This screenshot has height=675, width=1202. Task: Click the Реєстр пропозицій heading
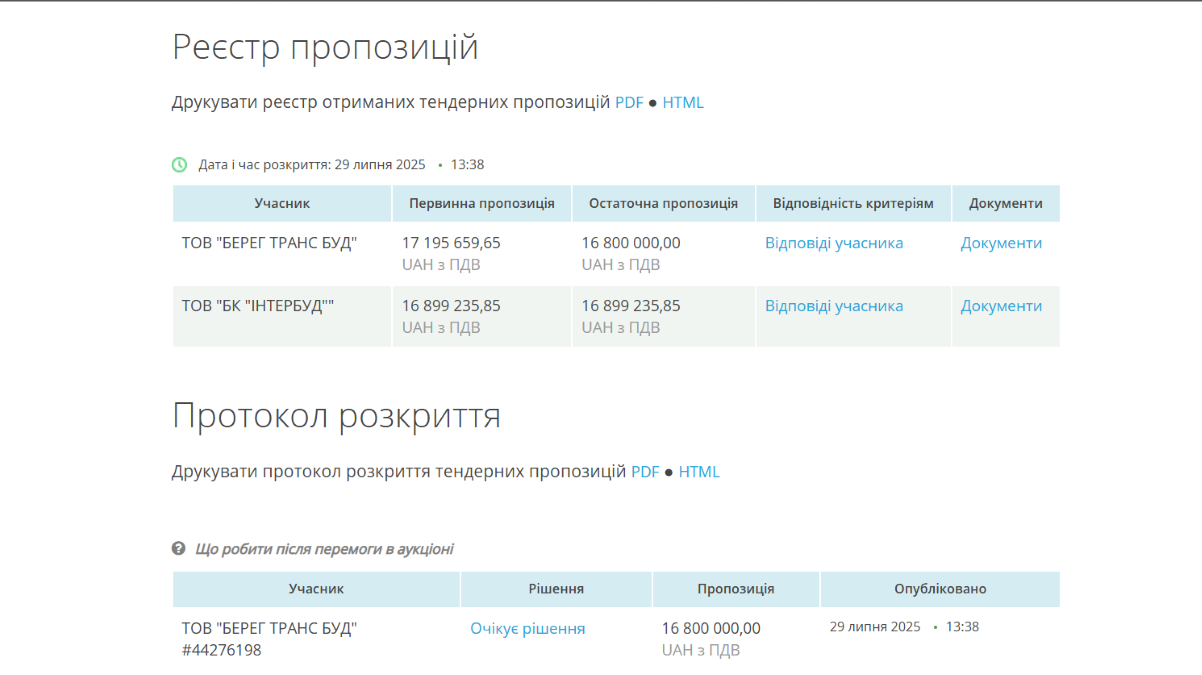coord(325,47)
